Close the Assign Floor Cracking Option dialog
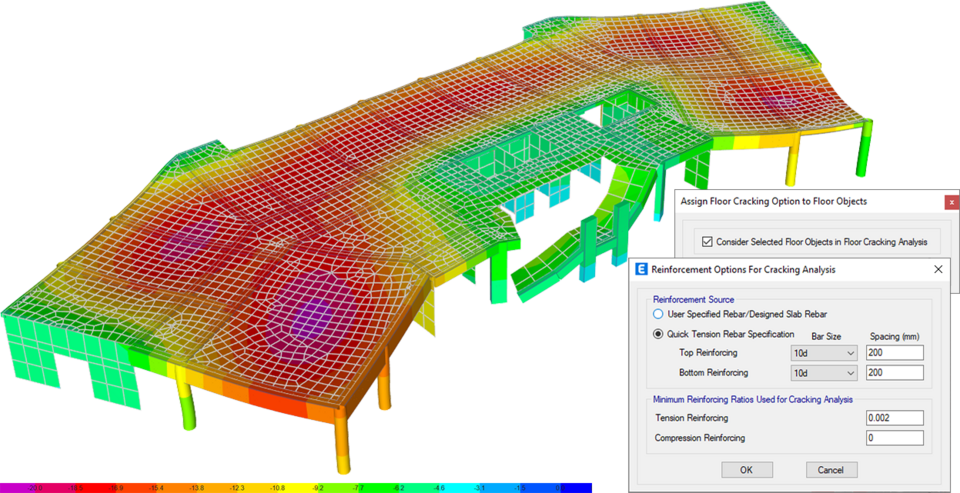 951,201
